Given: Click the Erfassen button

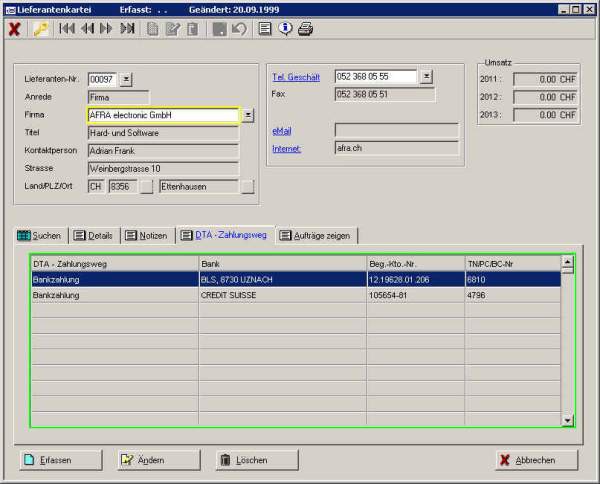Looking at the screenshot, I should pyautogui.click(x=61, y=460).
